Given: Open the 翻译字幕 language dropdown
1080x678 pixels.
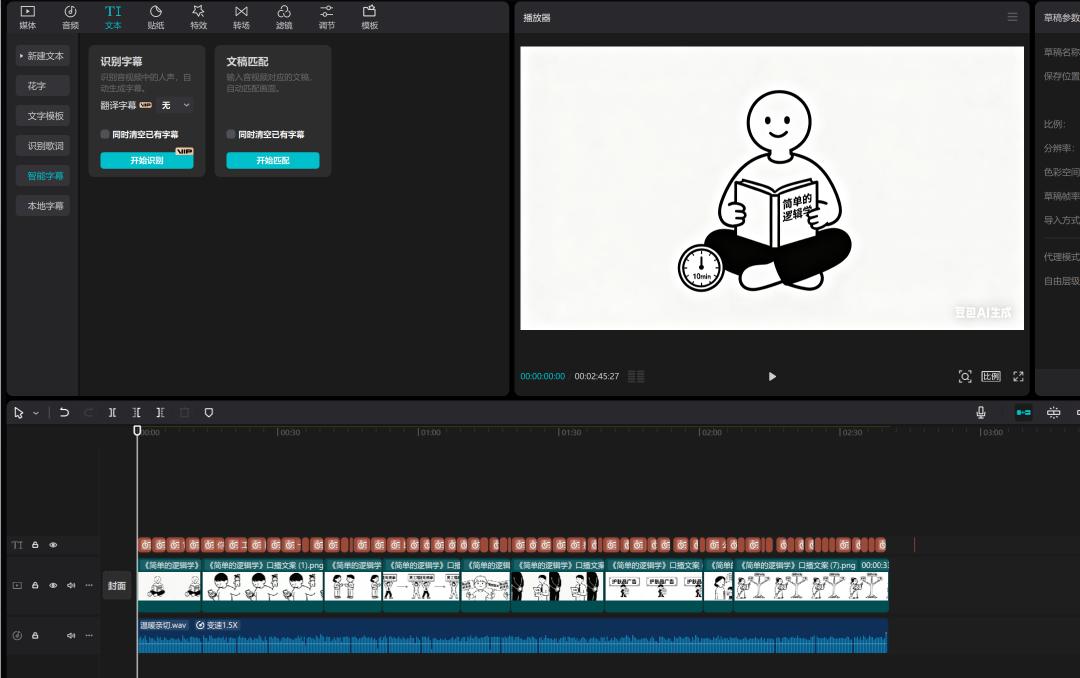Looking at the screenshot, I should pyautogui.click(x=175, y=105).
